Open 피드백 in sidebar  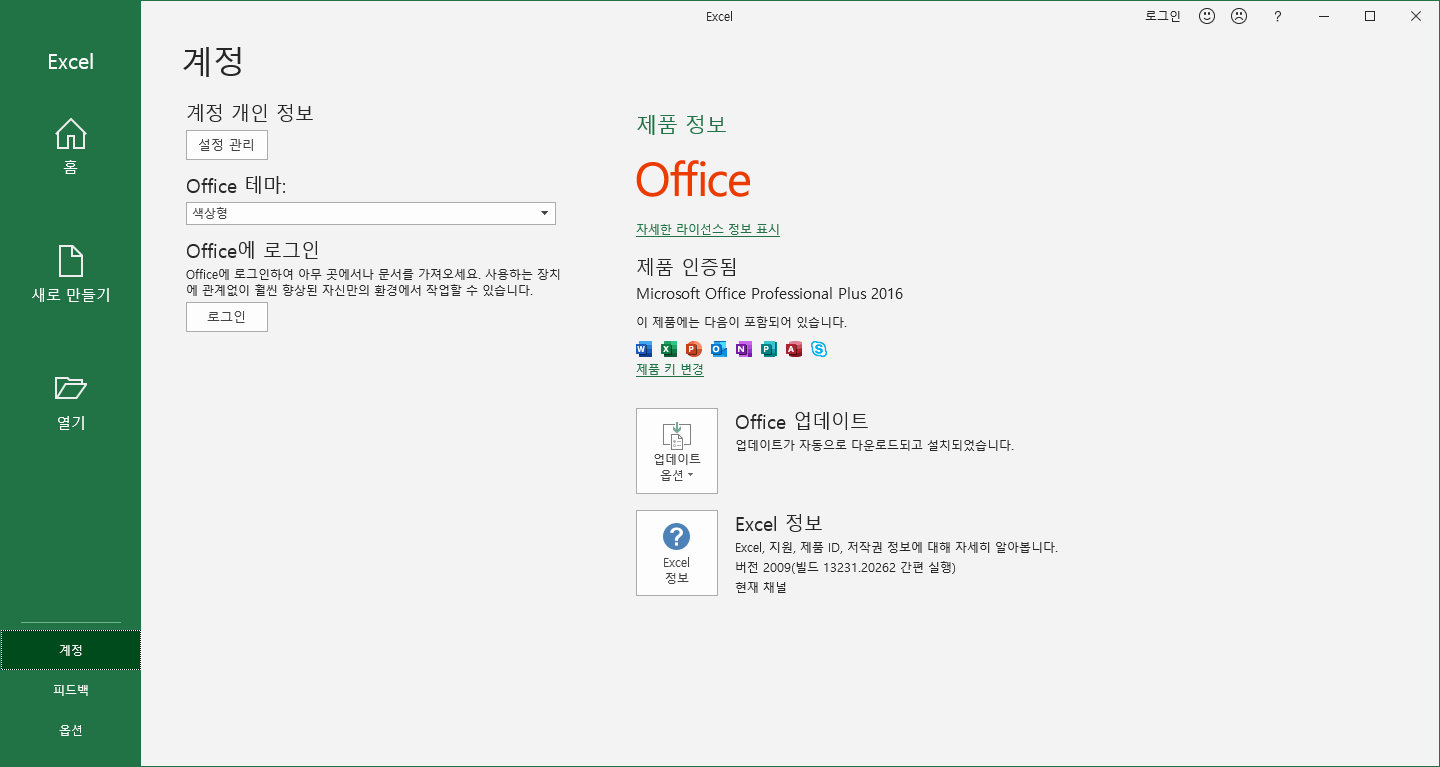[70, 690]
